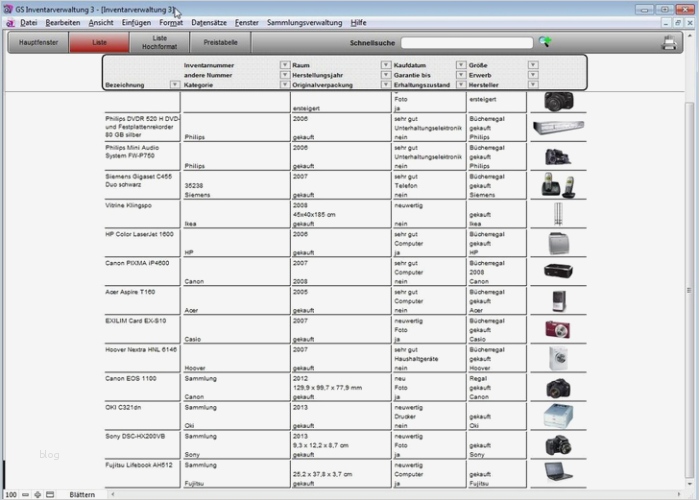Screen dimensions: 699x500
Task: Open the Hersteller dropdown arrow
Action: (x=533, y=84)
